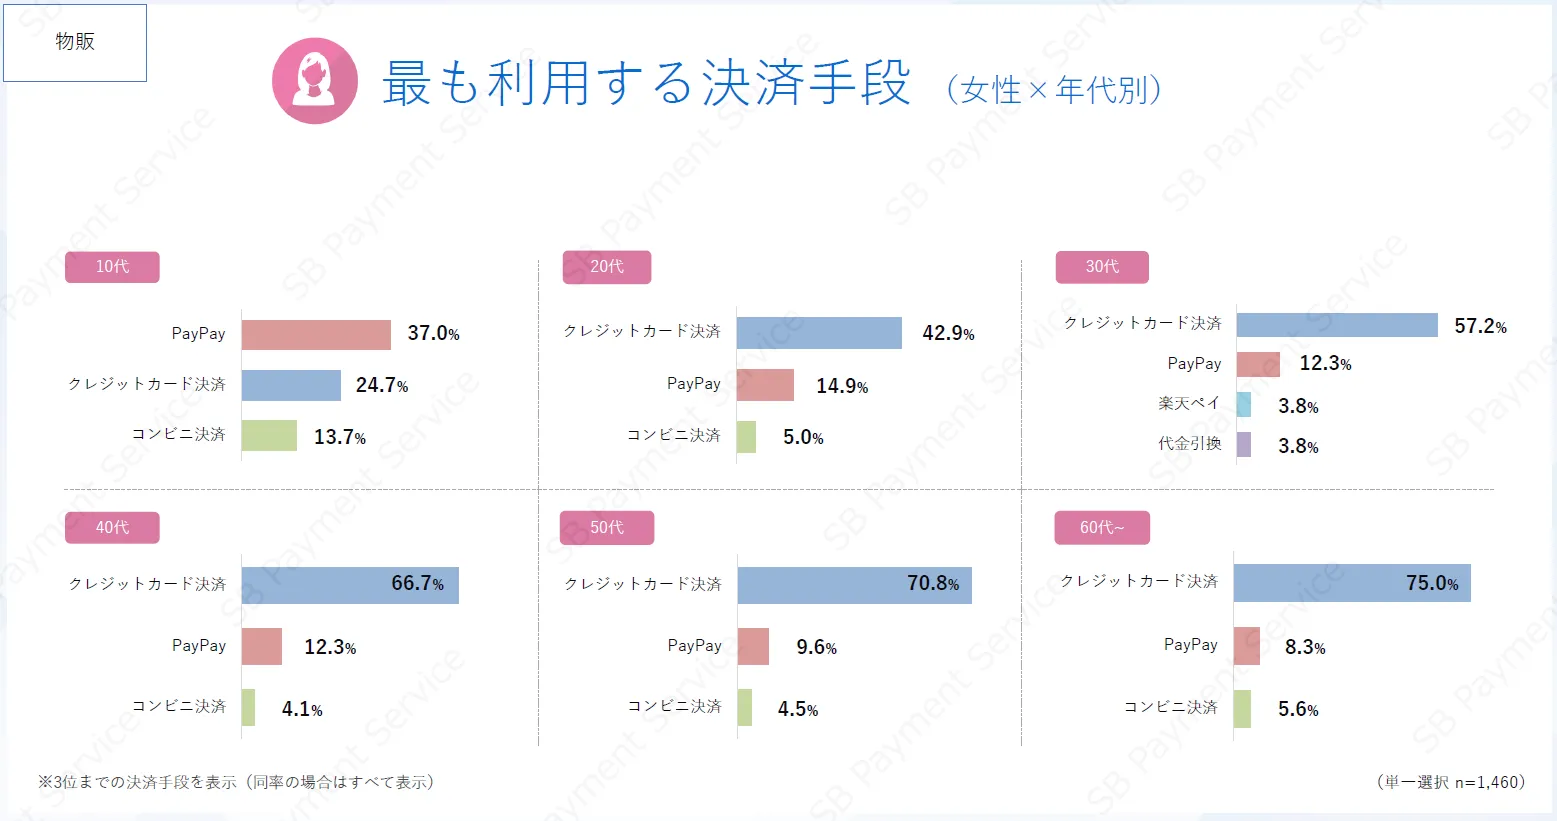Image resolution: width=1557 pixels, height=821 pixels.
Task: Select the 物販 label box
Action: (75, 42)
